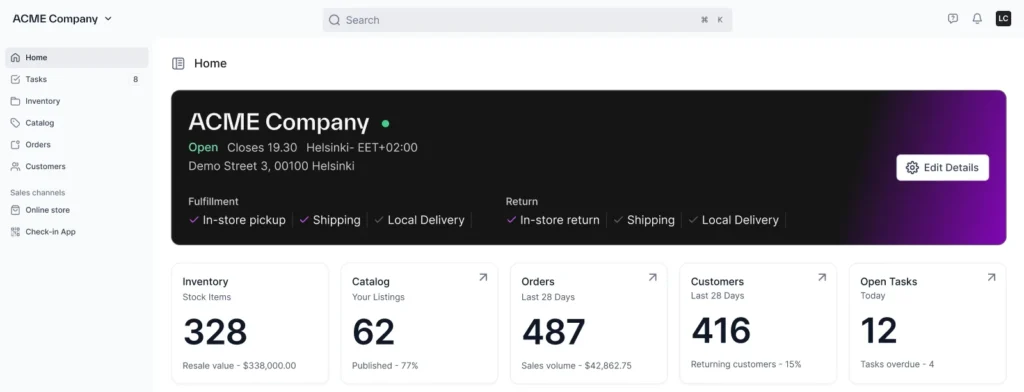Open Customers in sidebar
Image resolution: width=1024 pixels, height=392 pixels.
click(x=77, y=167)
